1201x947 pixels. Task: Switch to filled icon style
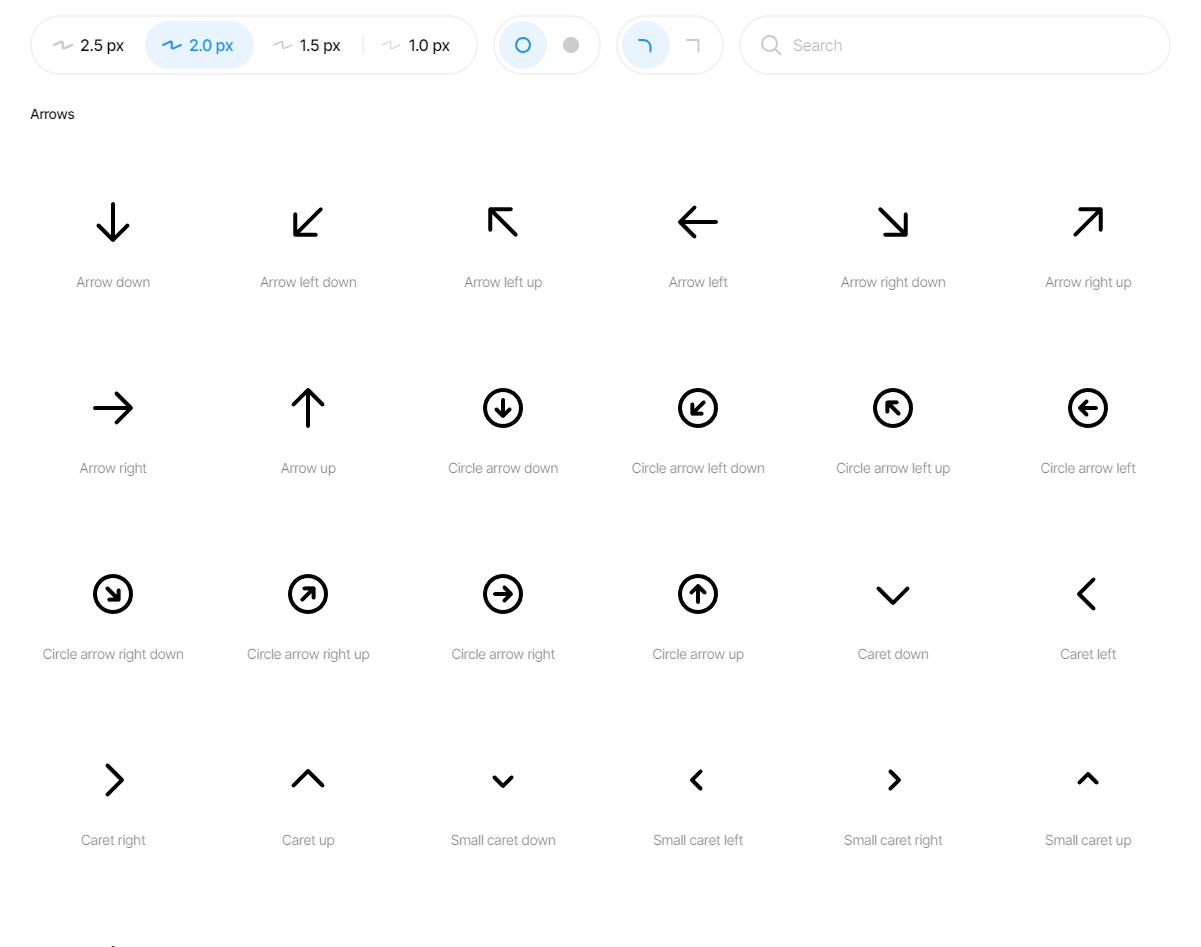(571, 45)
